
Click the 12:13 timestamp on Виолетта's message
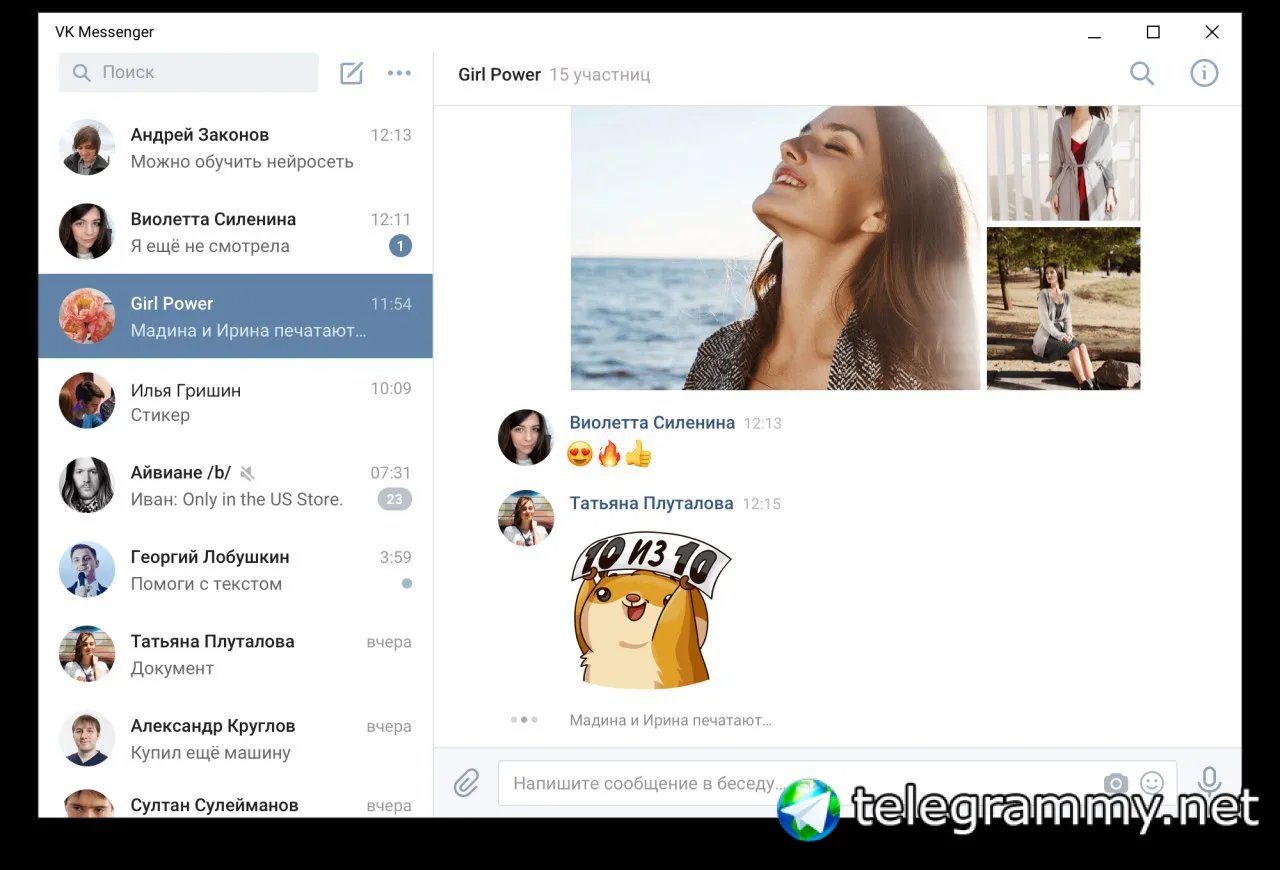(x=763, y=424)
